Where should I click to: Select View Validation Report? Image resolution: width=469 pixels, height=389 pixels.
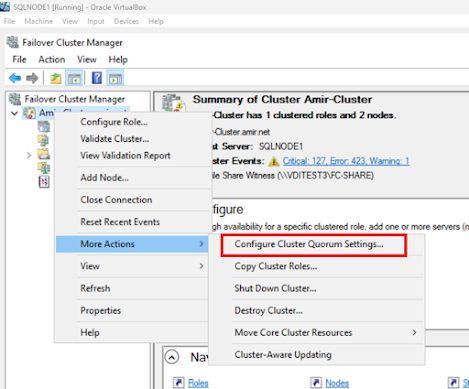(x=125, y=156)
